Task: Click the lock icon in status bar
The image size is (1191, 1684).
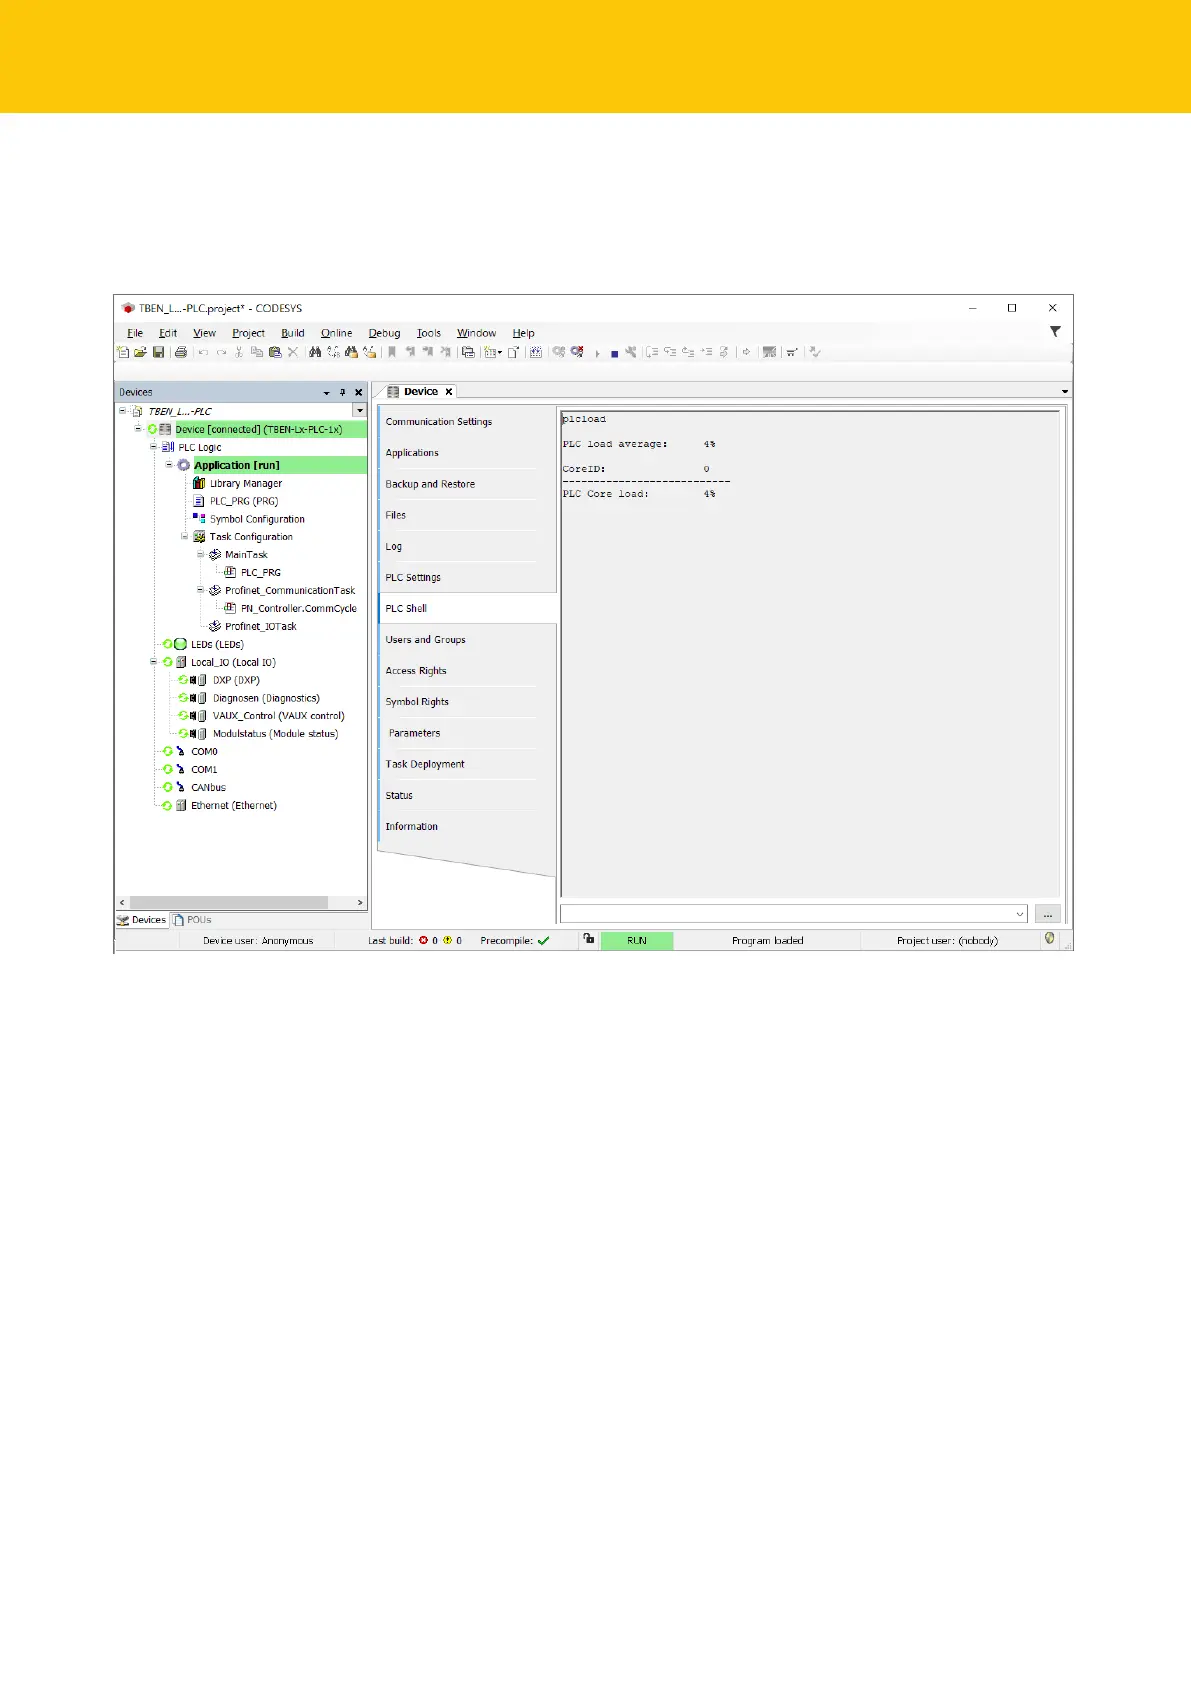Action: pyautogui.click(x=589, y=939)
